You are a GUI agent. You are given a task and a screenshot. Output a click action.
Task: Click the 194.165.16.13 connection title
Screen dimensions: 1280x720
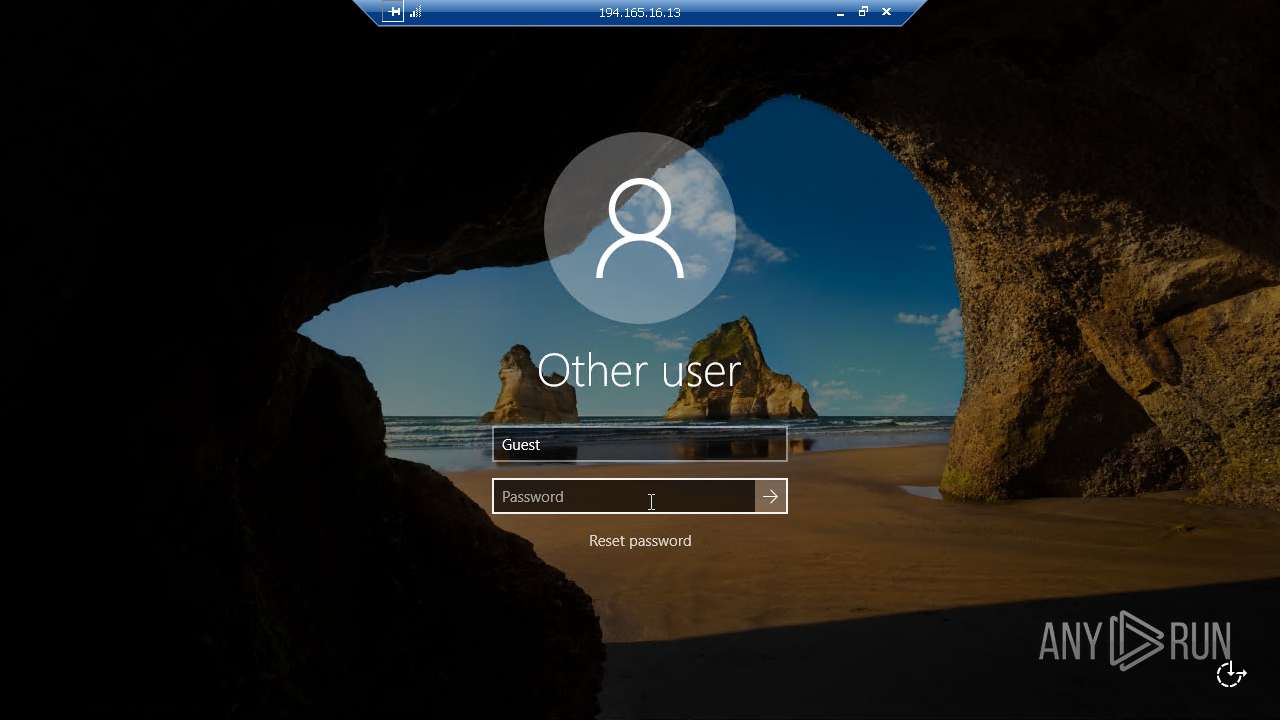(639, 13)
